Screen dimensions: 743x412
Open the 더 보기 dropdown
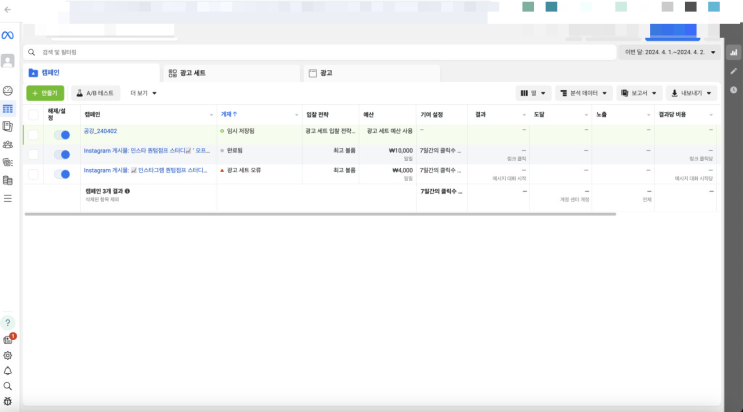click(143, 93)
